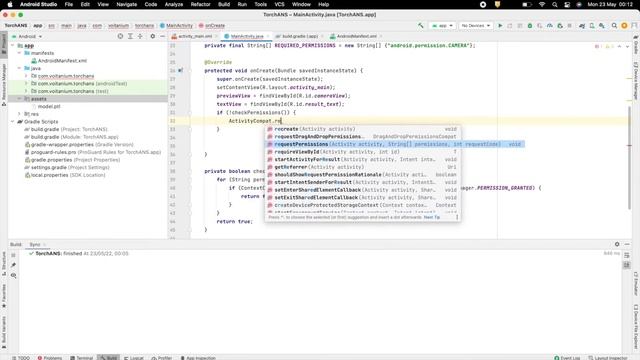
Task: Click the green Debug bug icon
Action: 530,25
